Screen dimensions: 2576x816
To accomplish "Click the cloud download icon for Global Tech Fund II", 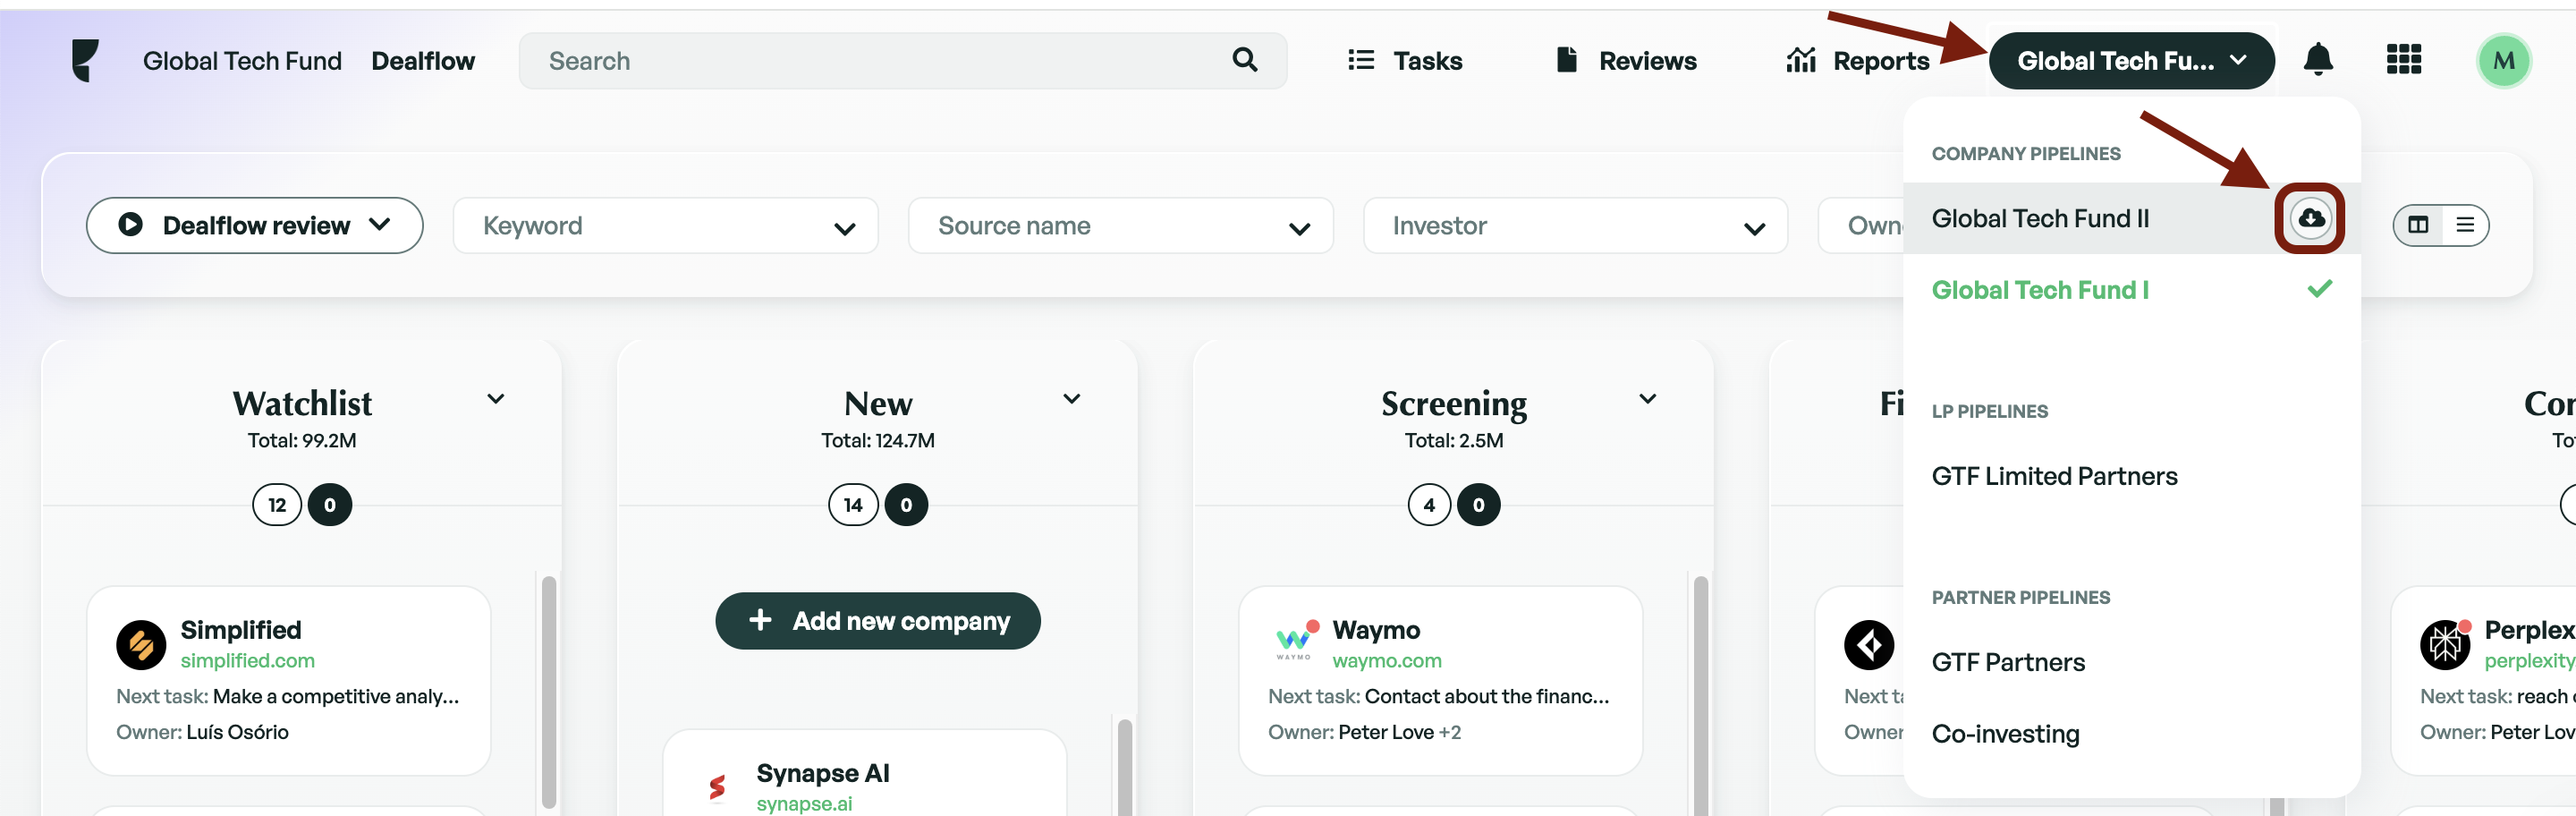I will (x=2310, y=218).
